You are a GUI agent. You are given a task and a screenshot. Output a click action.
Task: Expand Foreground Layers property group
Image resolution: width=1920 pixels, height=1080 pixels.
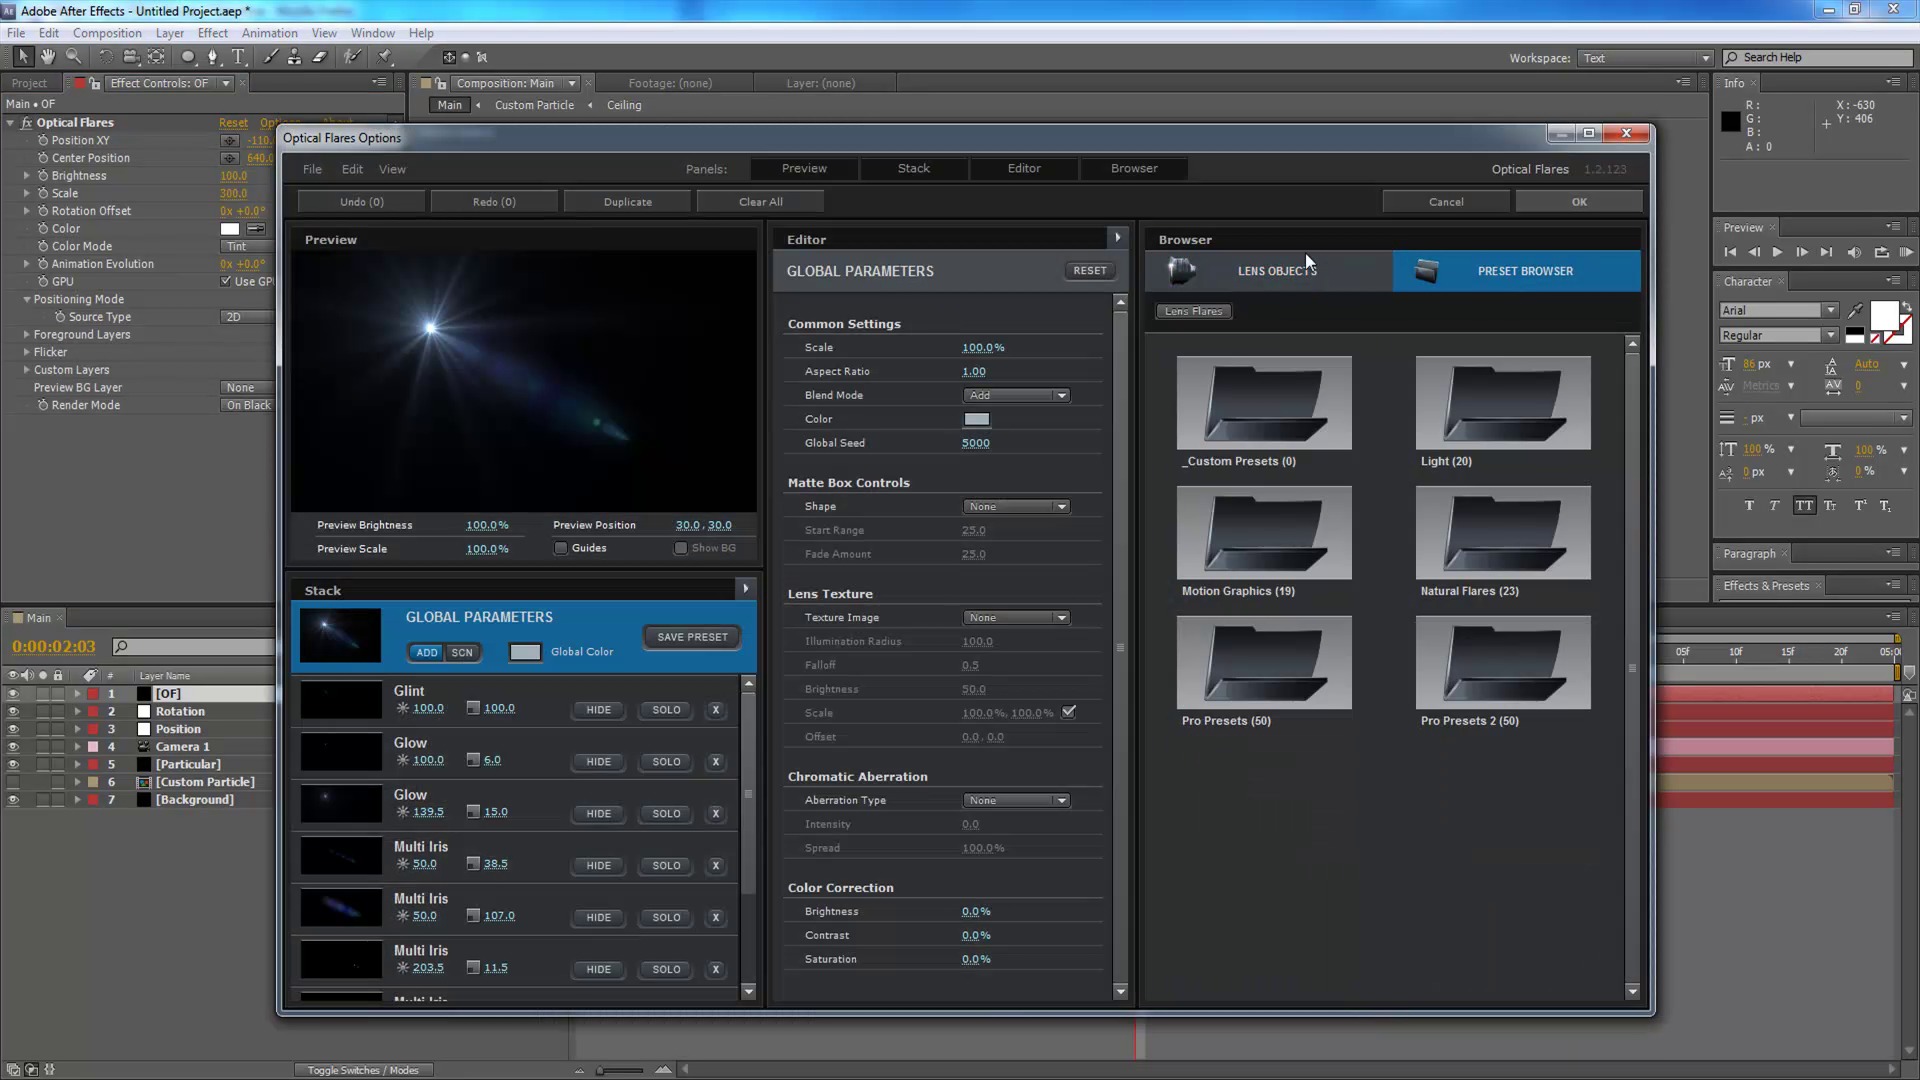click(27, 335)
